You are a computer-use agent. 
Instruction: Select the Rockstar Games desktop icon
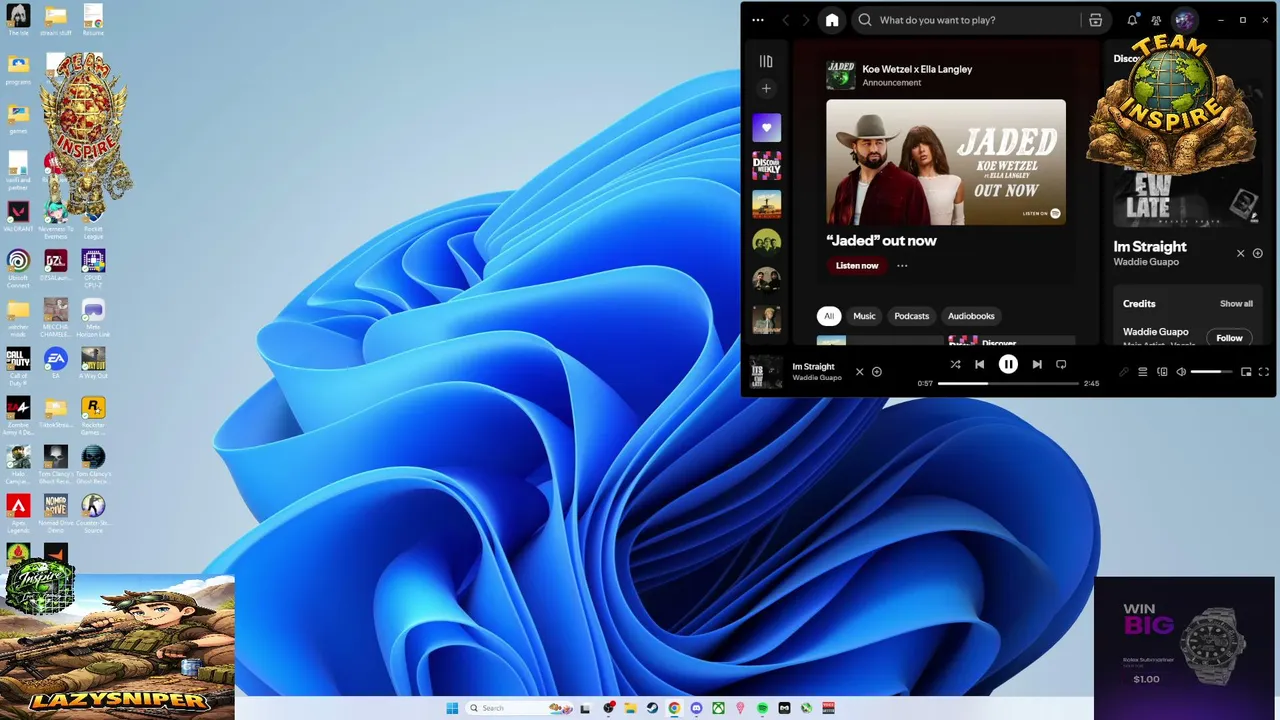[93, 415]
